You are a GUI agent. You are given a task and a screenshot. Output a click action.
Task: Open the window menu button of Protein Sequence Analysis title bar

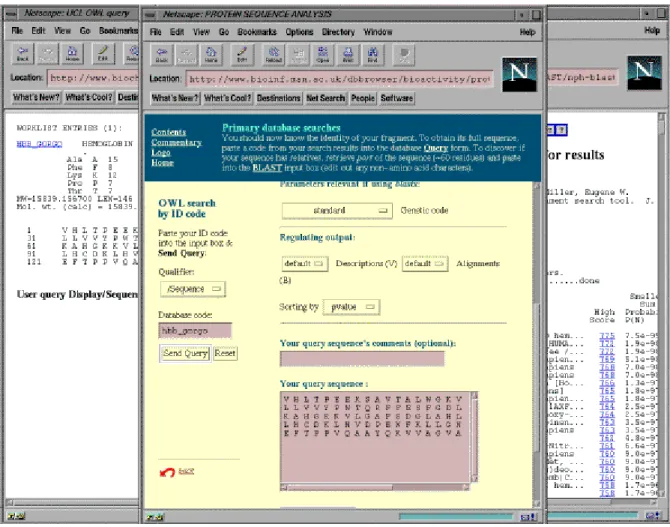coord(150,15)
